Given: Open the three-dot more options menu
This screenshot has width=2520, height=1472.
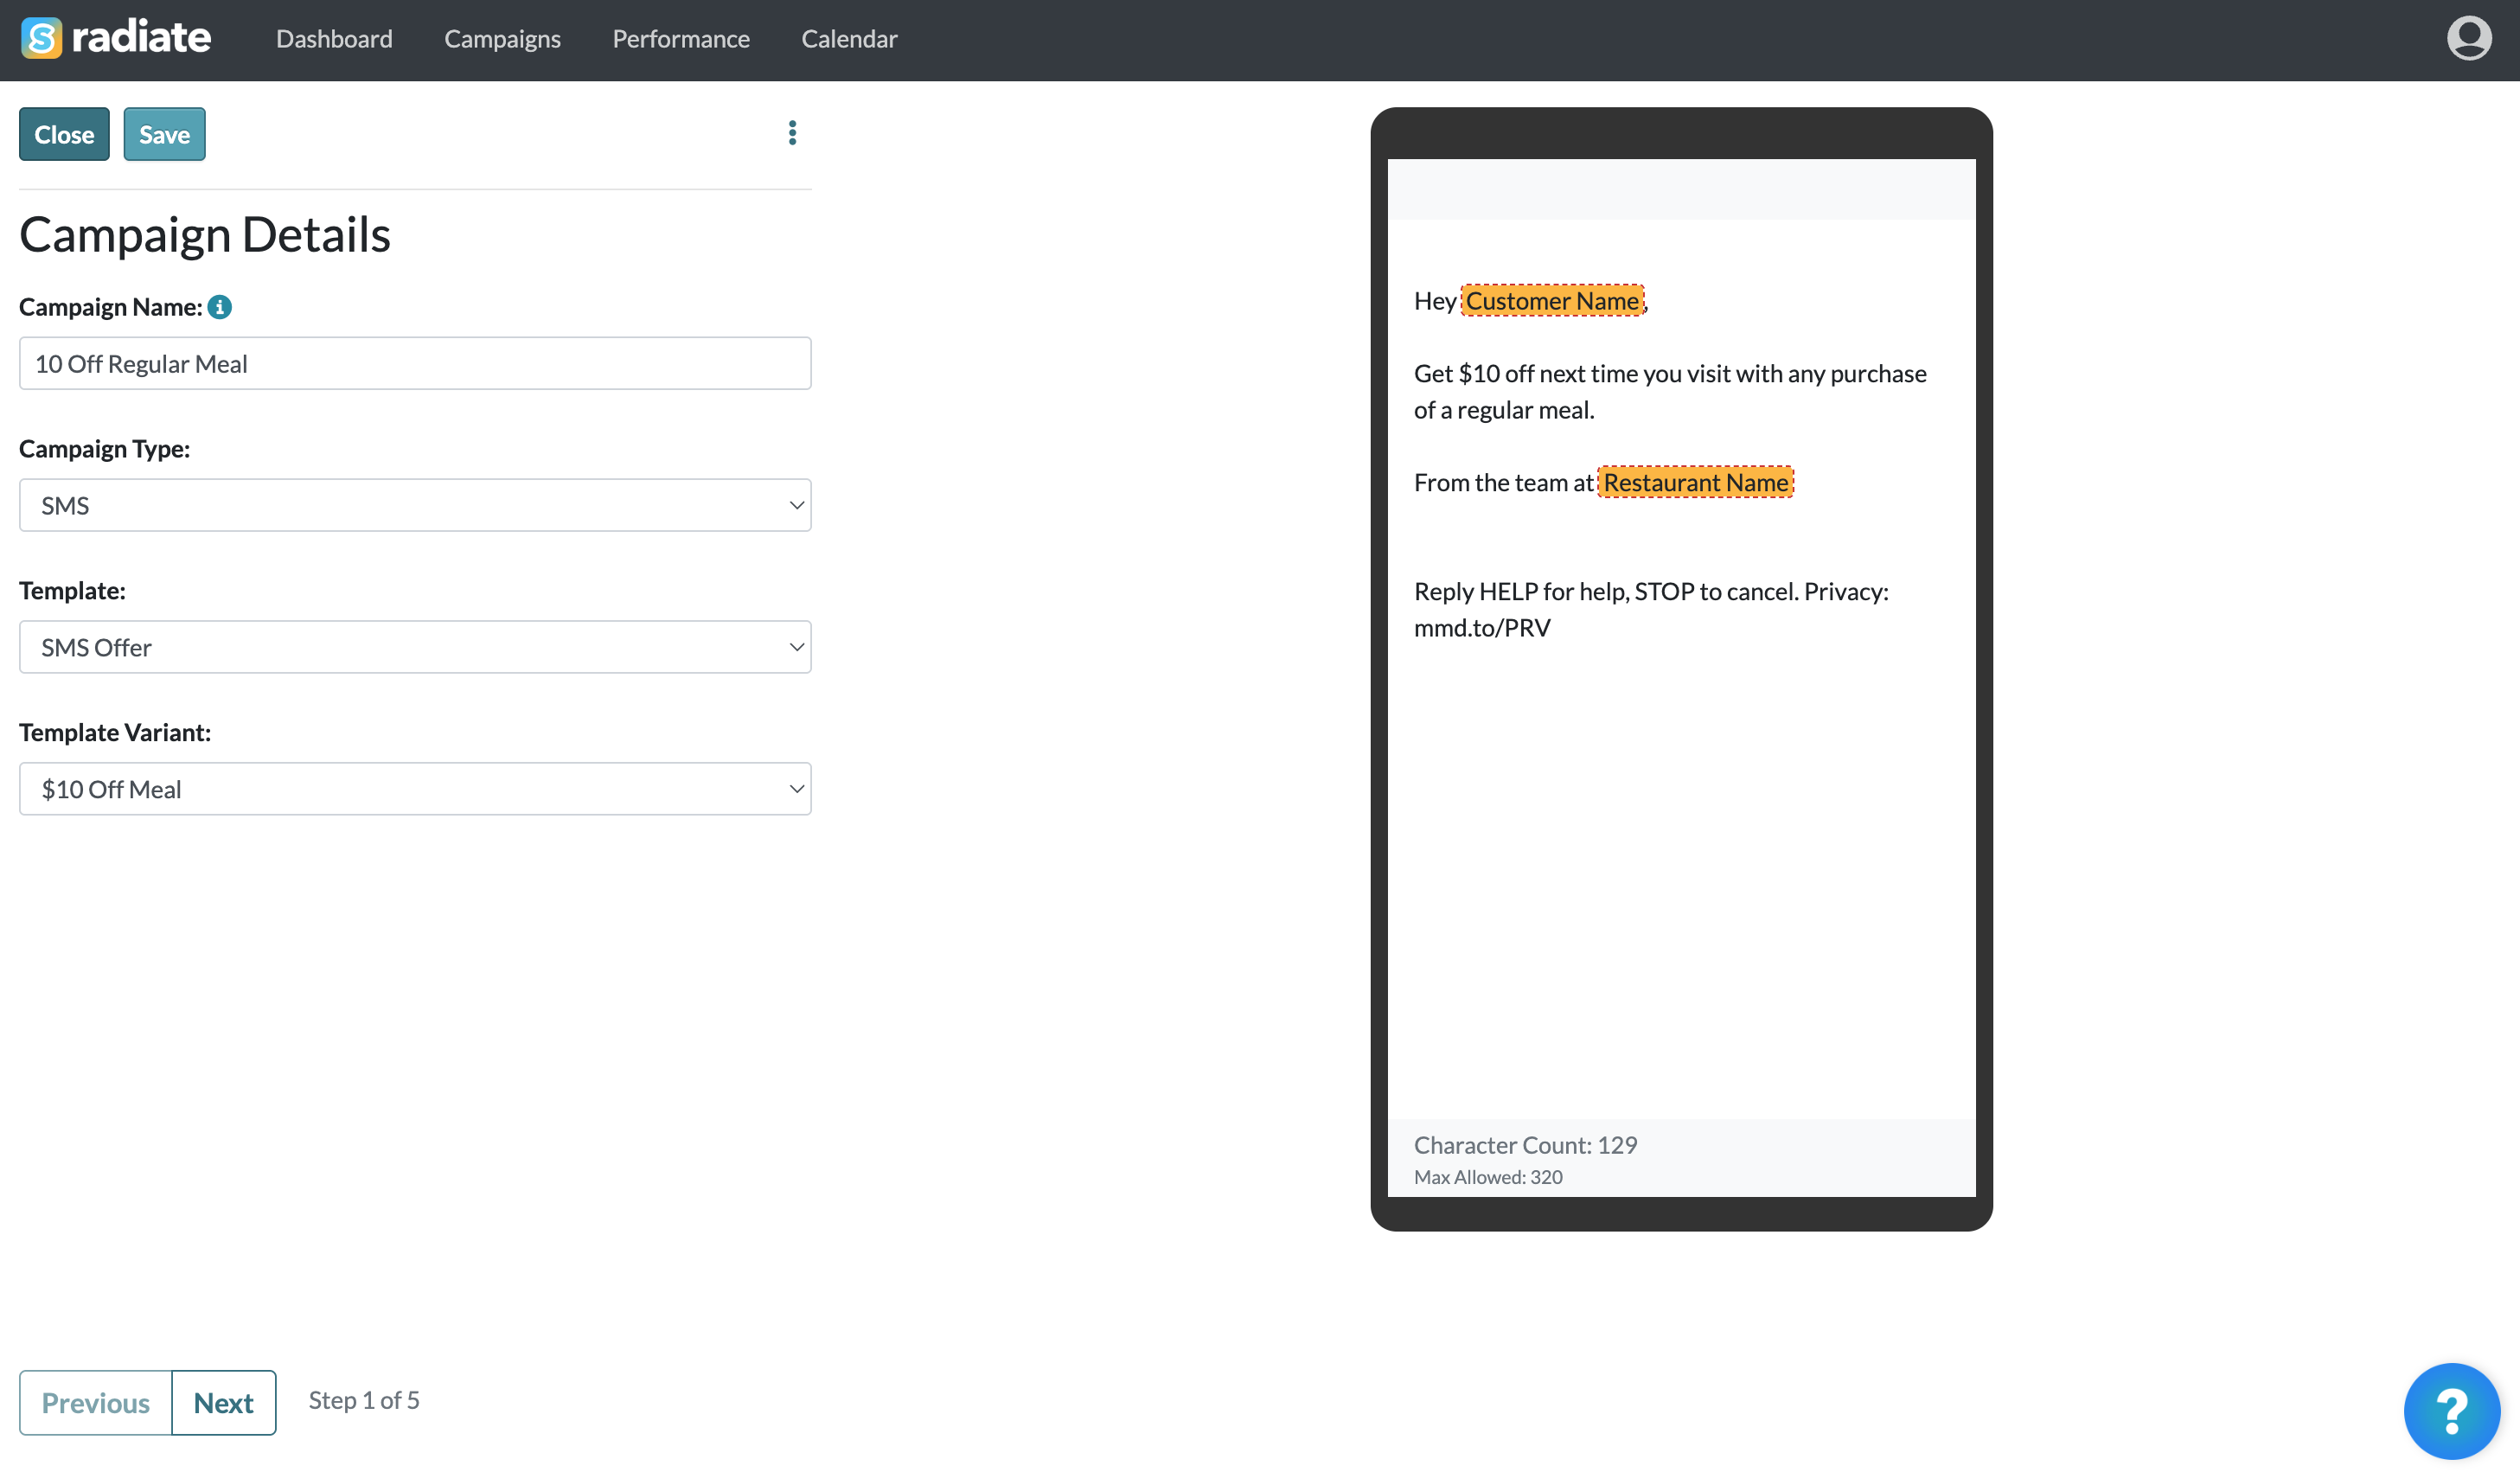Looking at the screenshot, I should (792, 133).
